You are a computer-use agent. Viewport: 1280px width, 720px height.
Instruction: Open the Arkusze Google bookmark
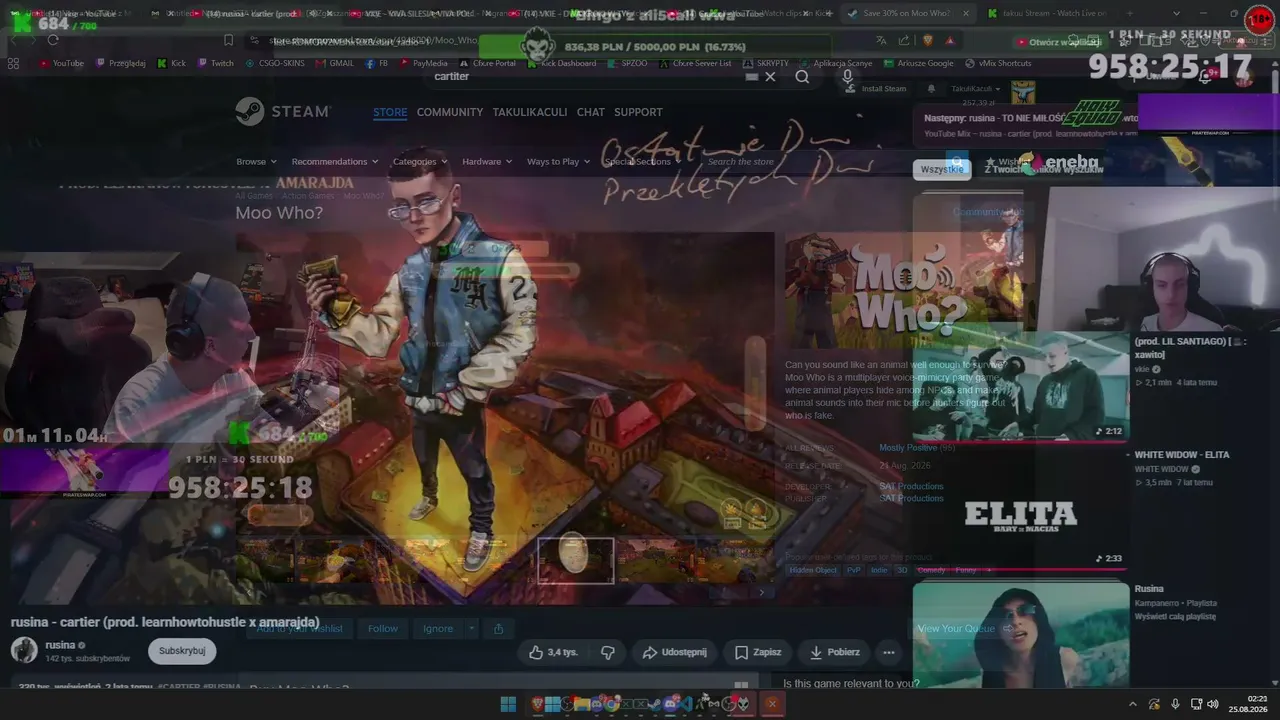[919, 63]
